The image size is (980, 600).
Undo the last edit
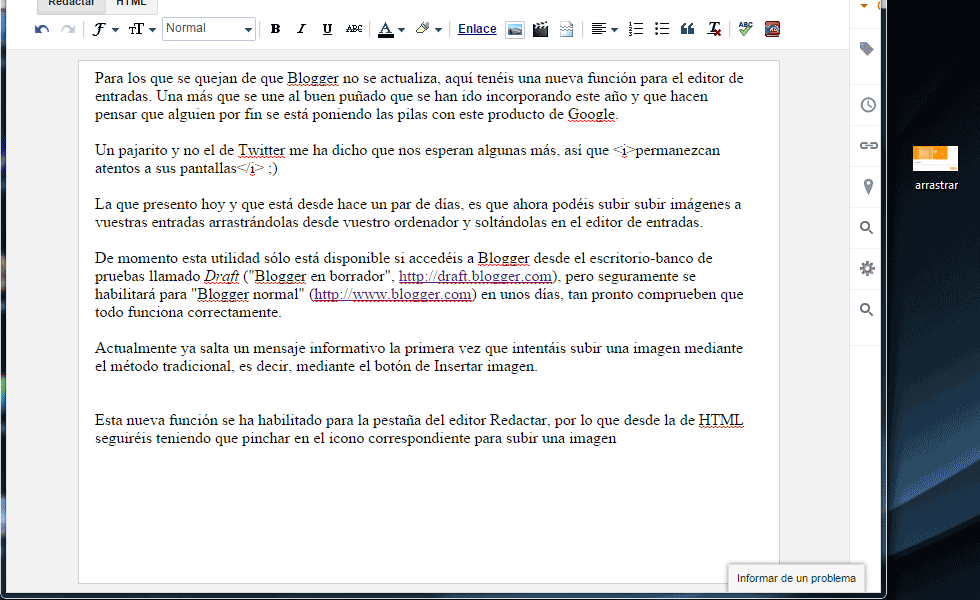tap(42, 29)
